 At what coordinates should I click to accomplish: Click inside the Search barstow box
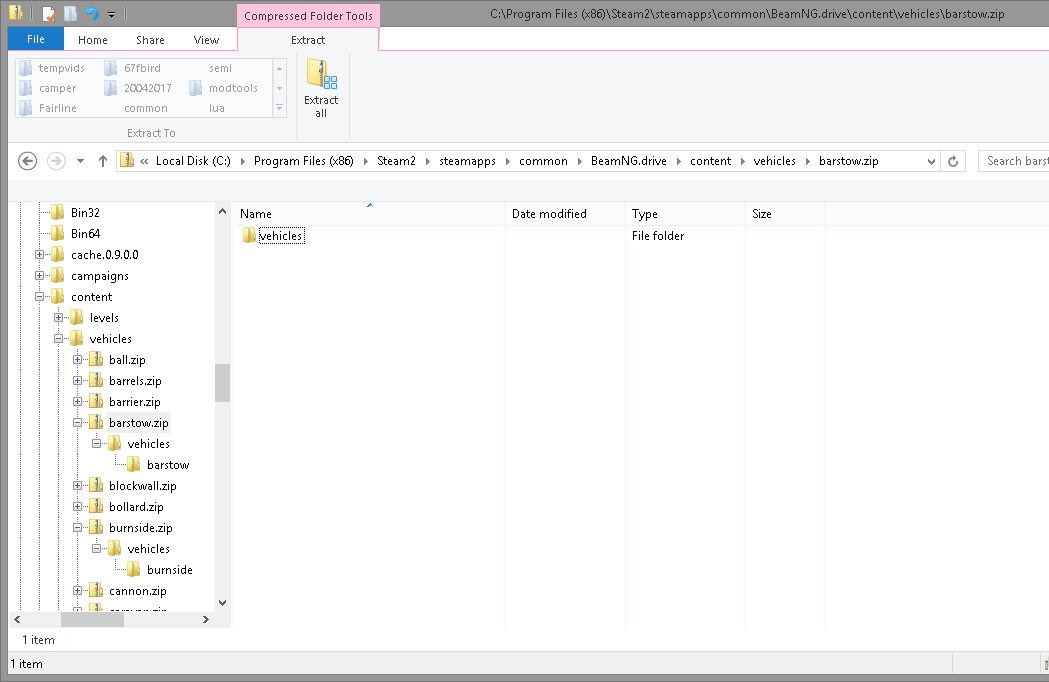(x=1014, y=161)
